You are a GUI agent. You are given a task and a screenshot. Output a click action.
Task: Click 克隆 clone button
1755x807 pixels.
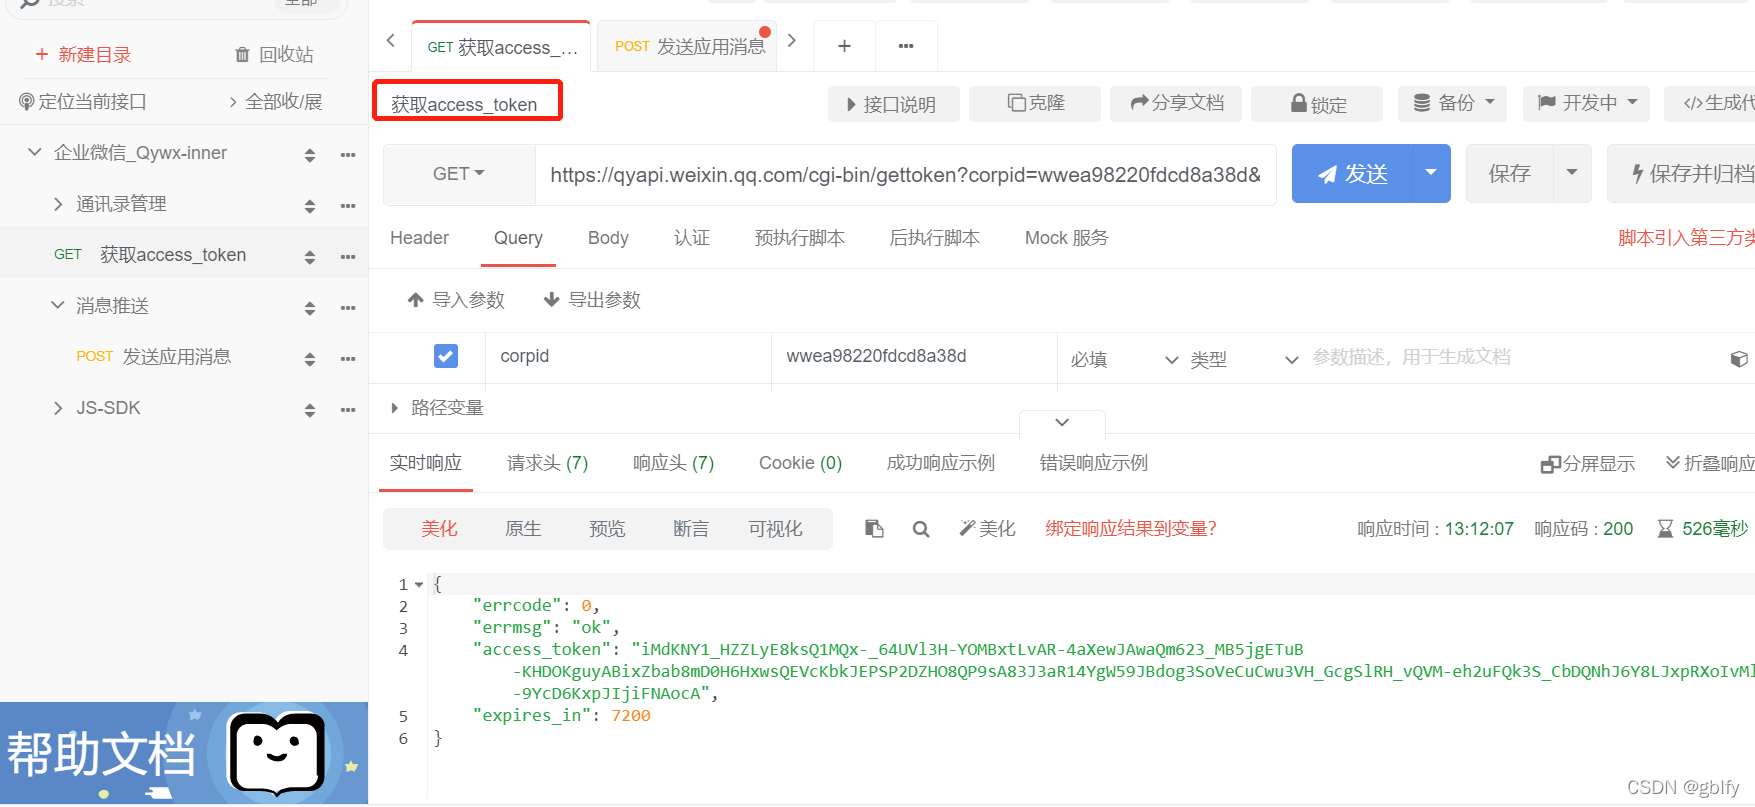tap(1036, 103)
